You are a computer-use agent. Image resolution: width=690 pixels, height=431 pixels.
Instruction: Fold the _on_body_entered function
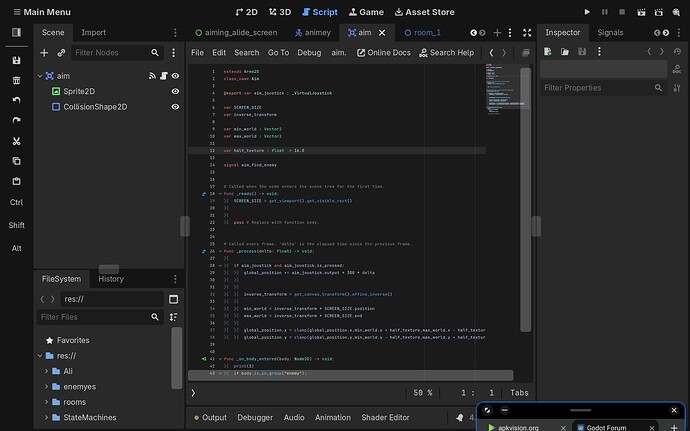point(220,359)
